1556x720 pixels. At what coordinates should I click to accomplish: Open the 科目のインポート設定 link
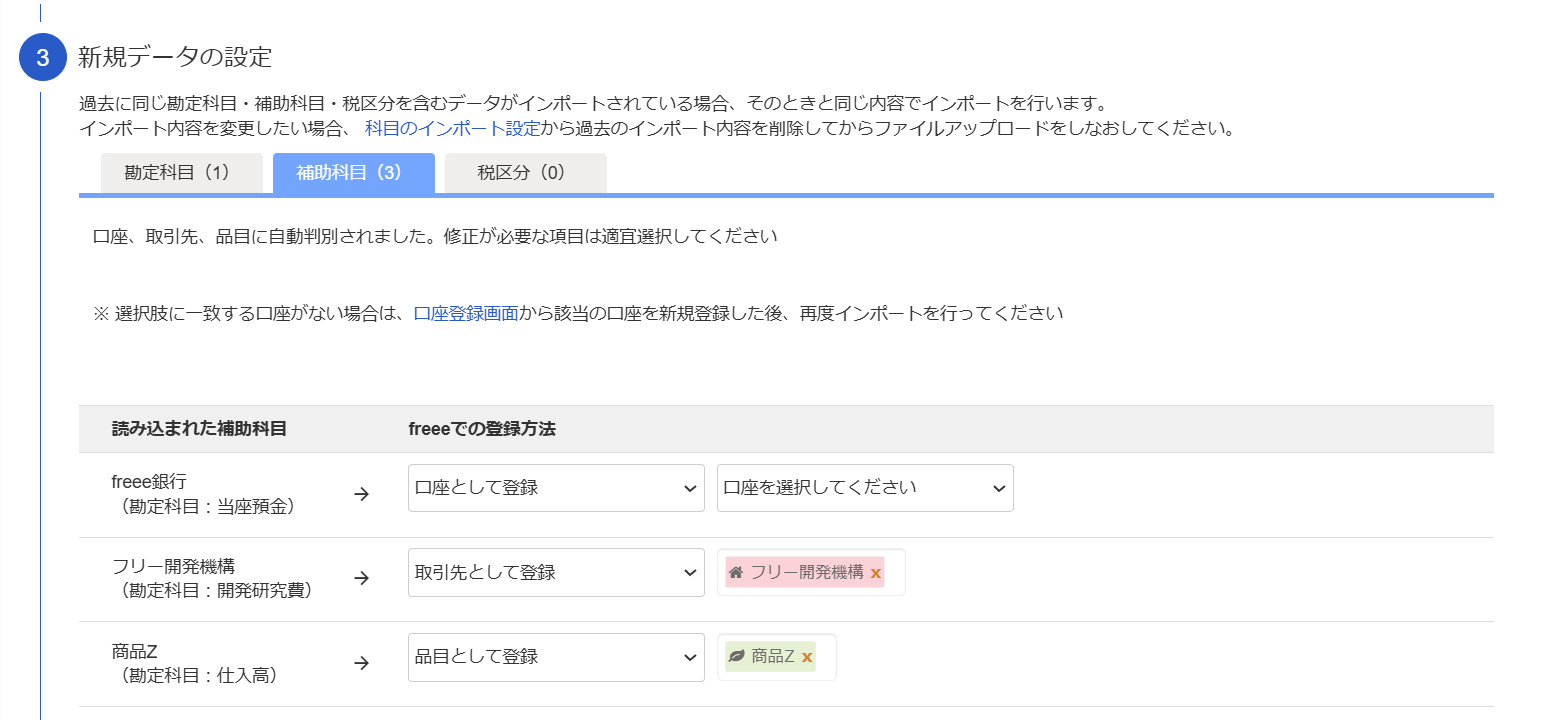pos(453,128)
